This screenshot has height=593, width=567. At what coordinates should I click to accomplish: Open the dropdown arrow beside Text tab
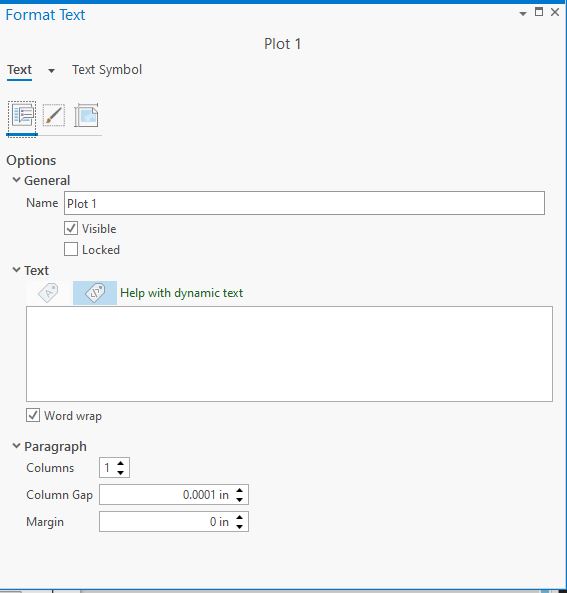51,71
